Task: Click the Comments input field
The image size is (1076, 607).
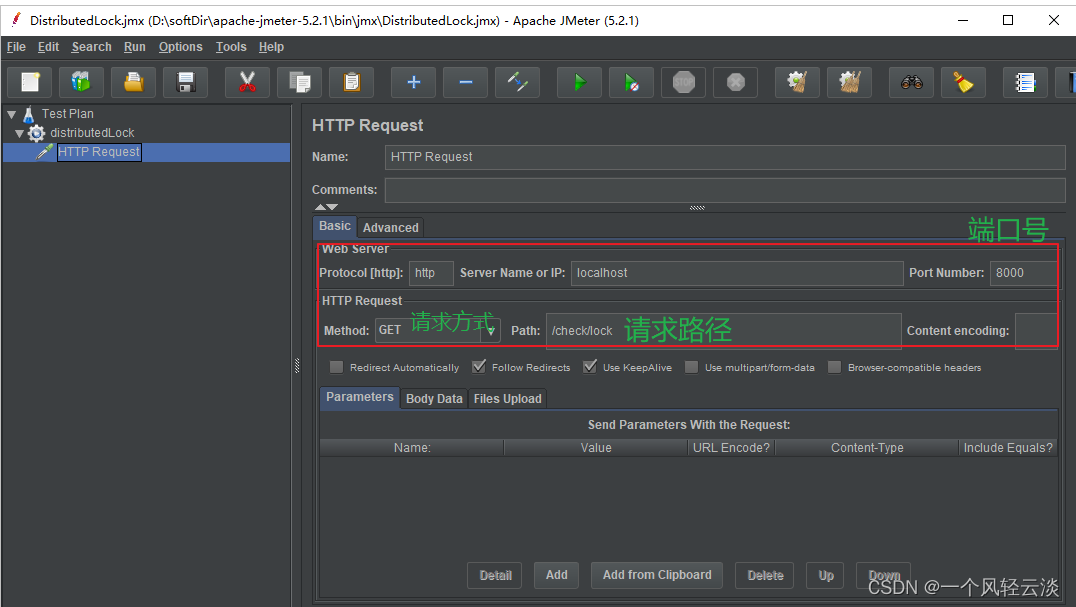Action: tap(725, 190)
